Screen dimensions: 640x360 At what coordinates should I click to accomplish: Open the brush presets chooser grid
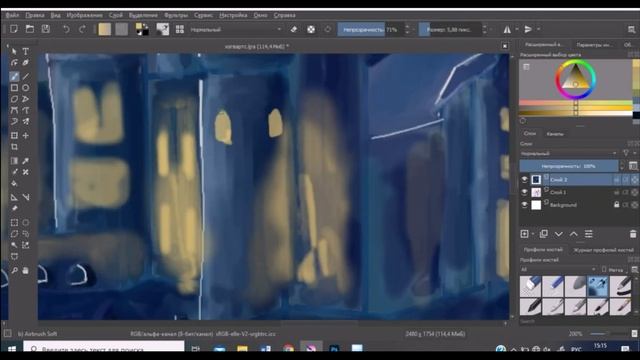click(180, 29)
